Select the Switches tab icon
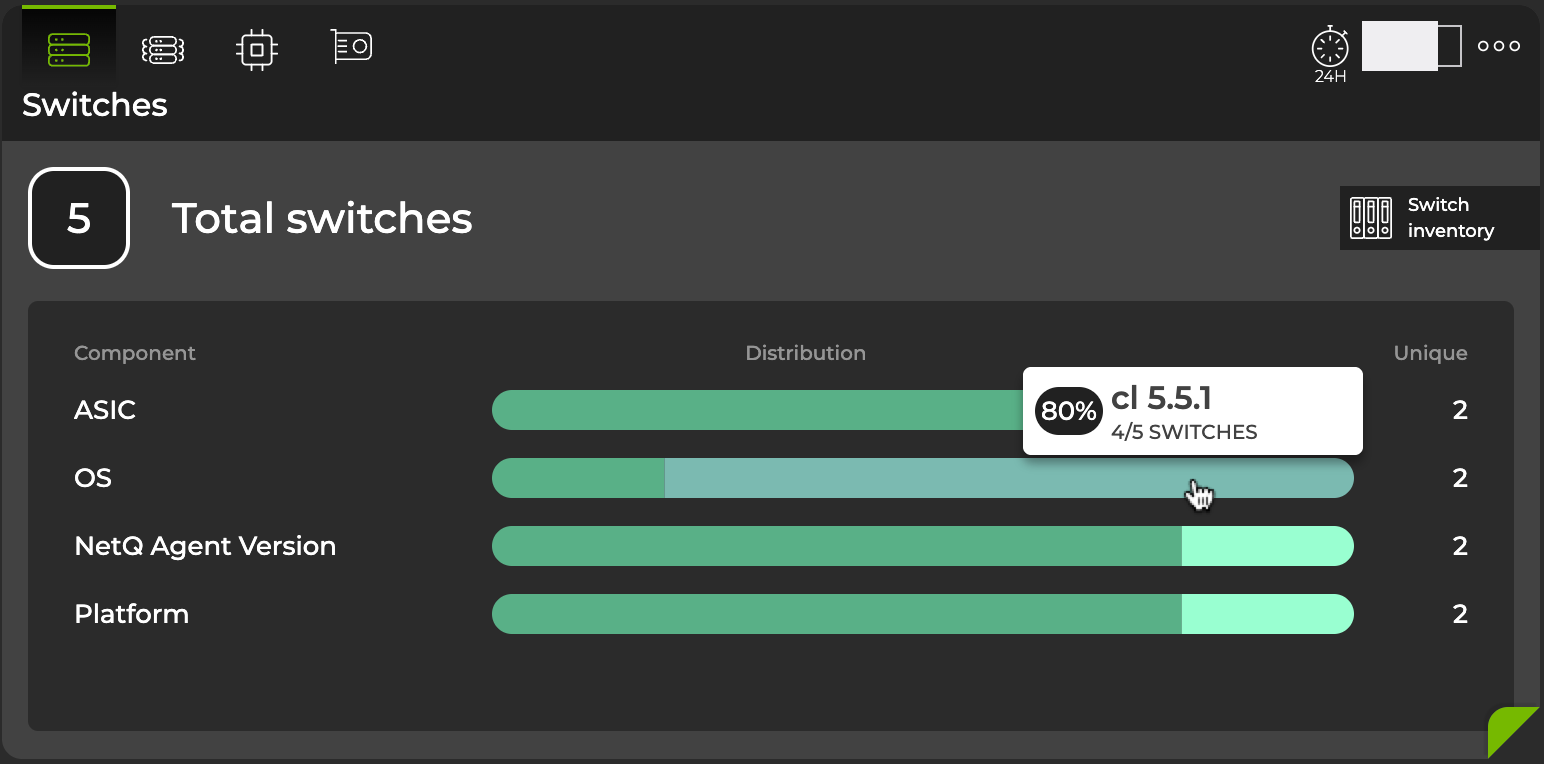 click(69, 48)
